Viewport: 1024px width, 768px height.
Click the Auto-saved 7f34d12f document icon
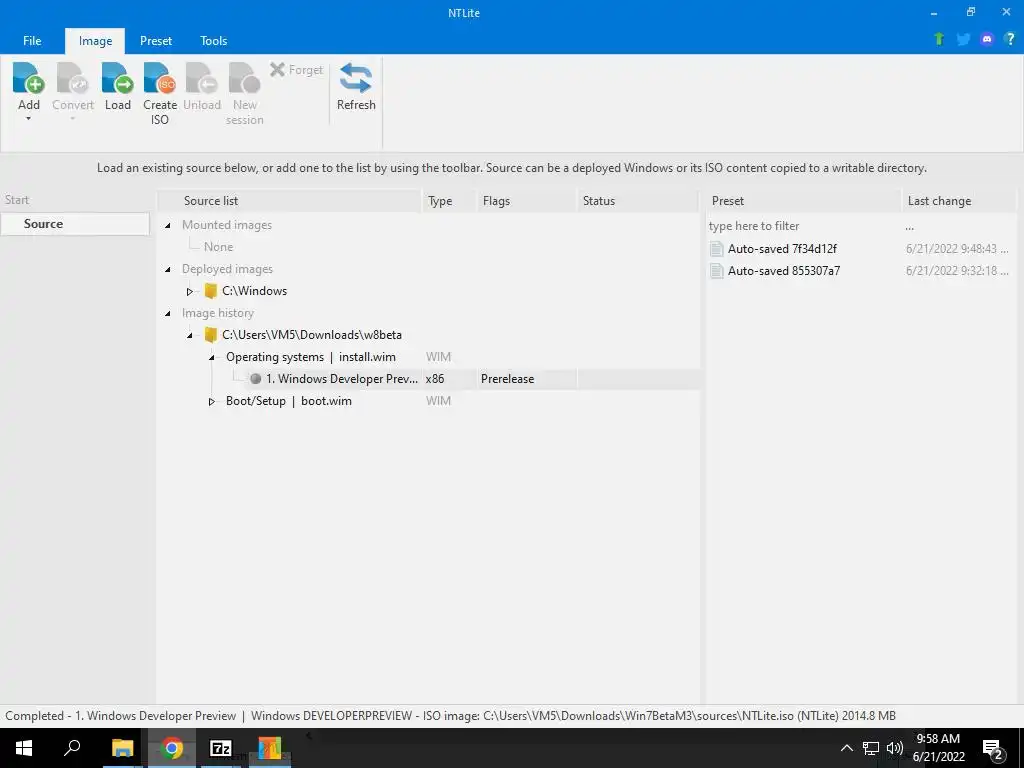point(716,248)
